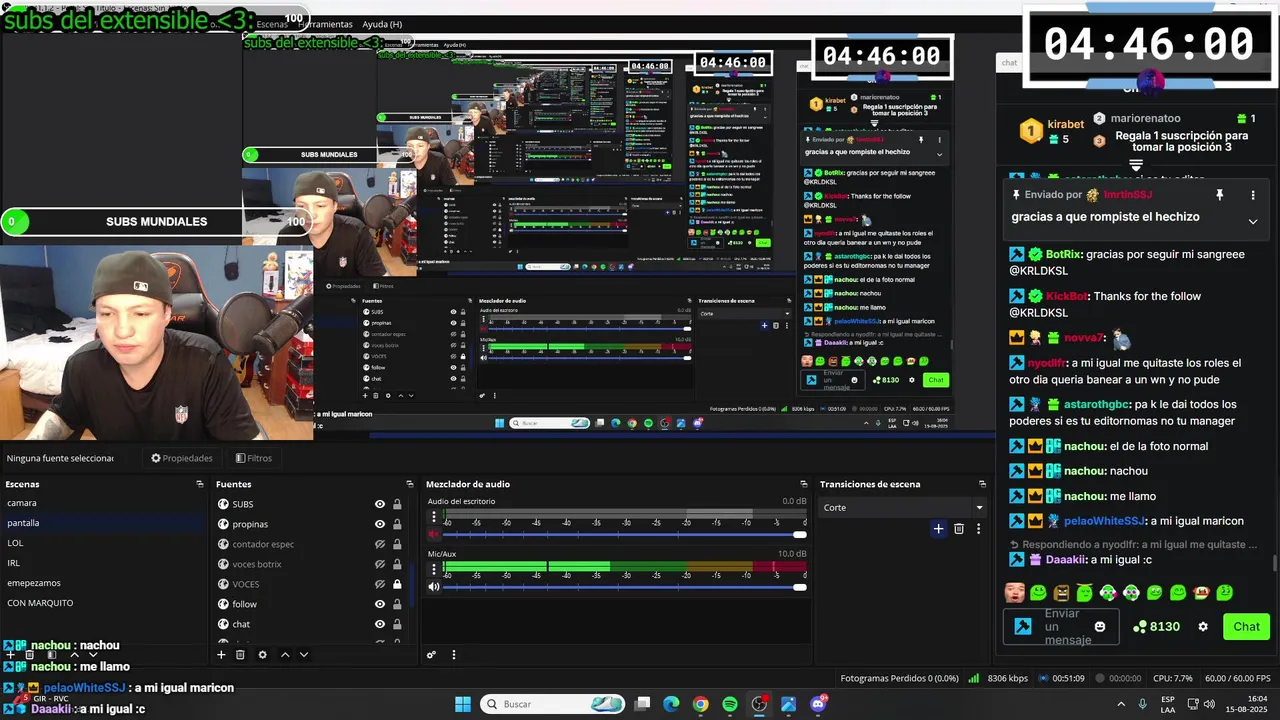Viewport: 1280px width, 720px height.
Task: Hide the propinas source with its eye icon
Action: 380,524
